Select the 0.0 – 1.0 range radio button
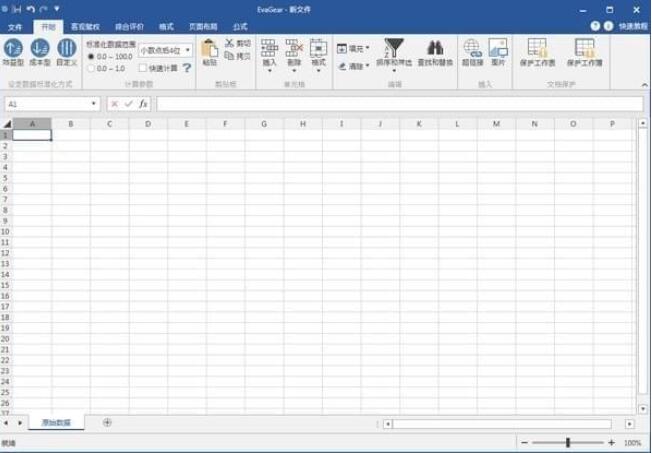This screenshot has height=453, width=652. pos(91,68)
